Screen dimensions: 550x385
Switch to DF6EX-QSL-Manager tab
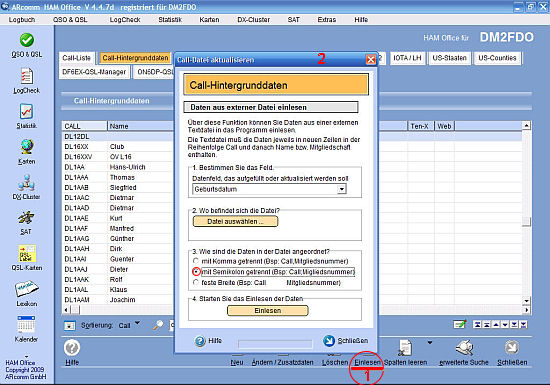point(94,72)
